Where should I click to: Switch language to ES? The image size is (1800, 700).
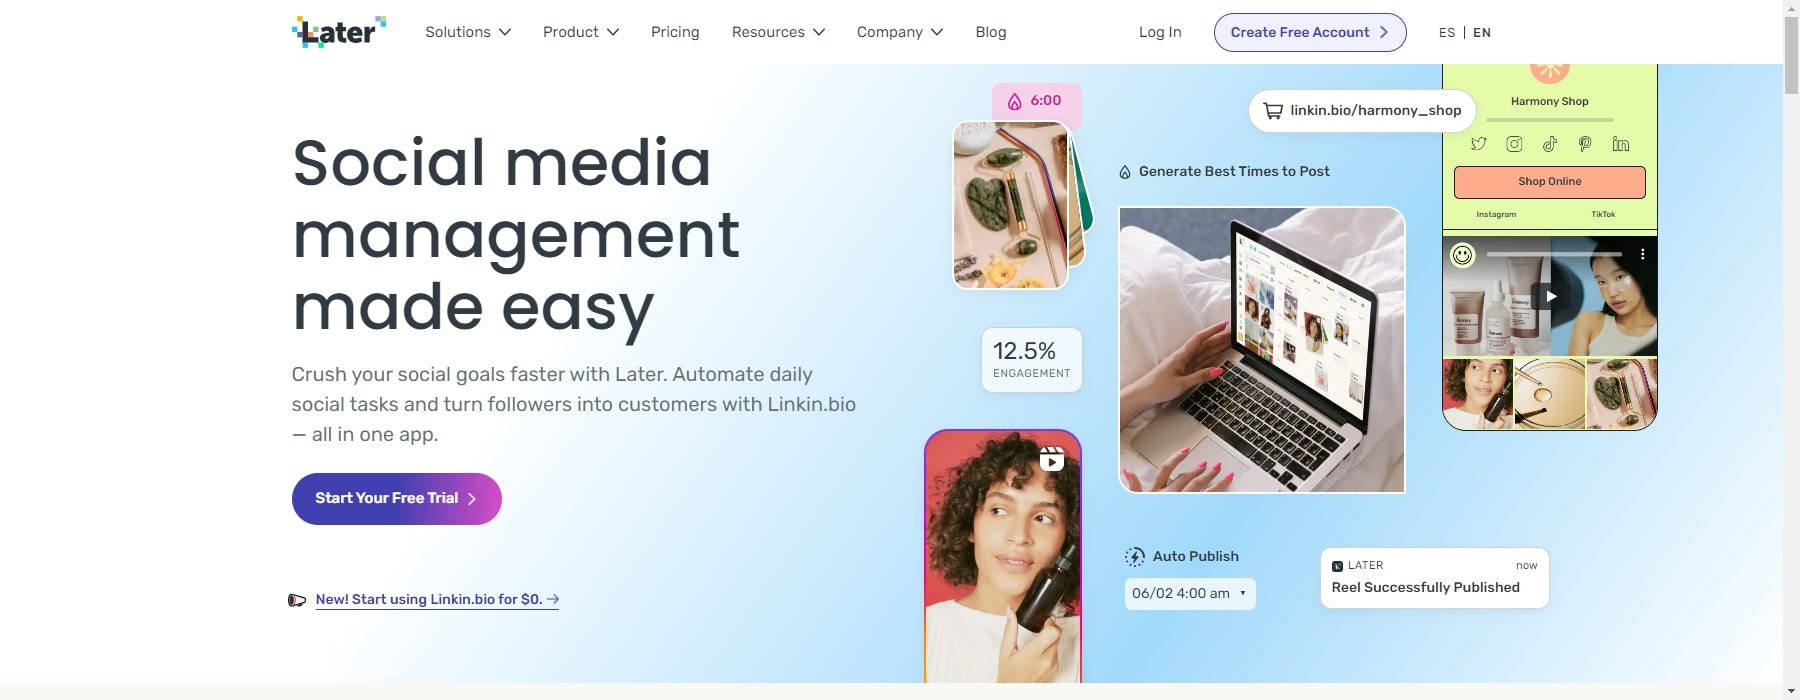pos(1447,32)
